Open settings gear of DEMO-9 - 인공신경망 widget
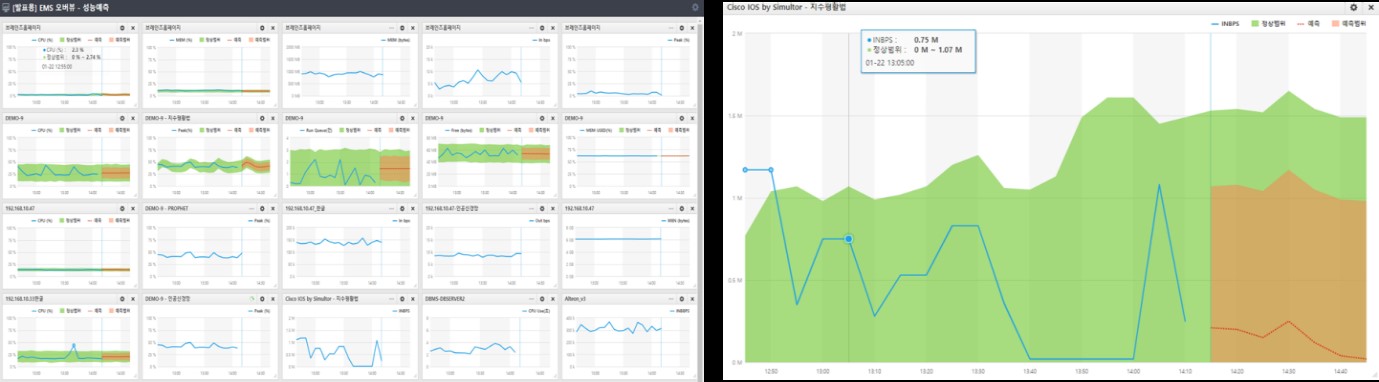The width and height of the screenshot is (1379, 382). (x=261, y=298)
